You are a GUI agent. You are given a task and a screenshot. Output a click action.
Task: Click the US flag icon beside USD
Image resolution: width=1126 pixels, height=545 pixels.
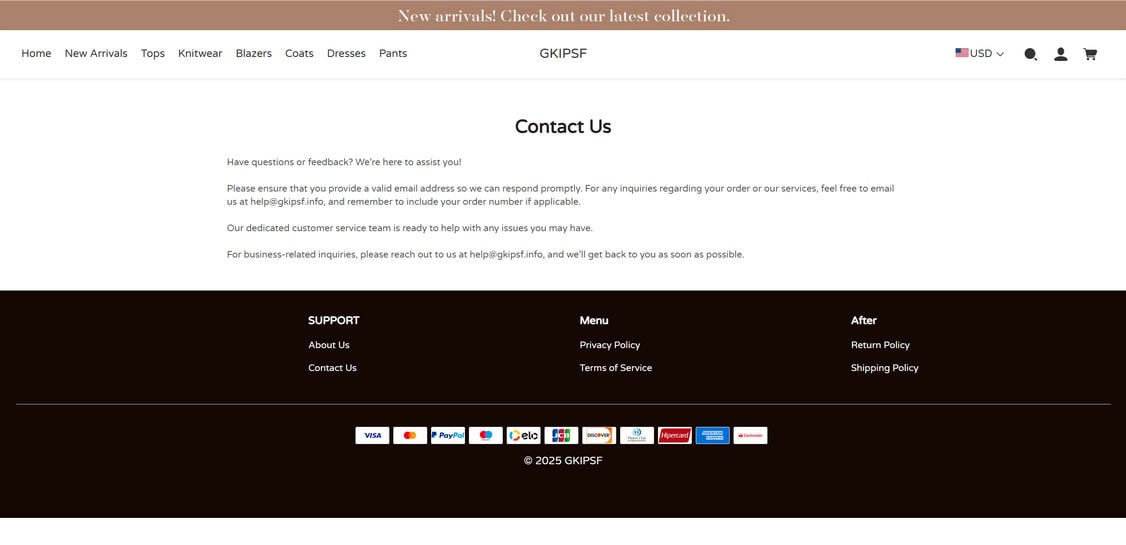[x=962, y=53]
